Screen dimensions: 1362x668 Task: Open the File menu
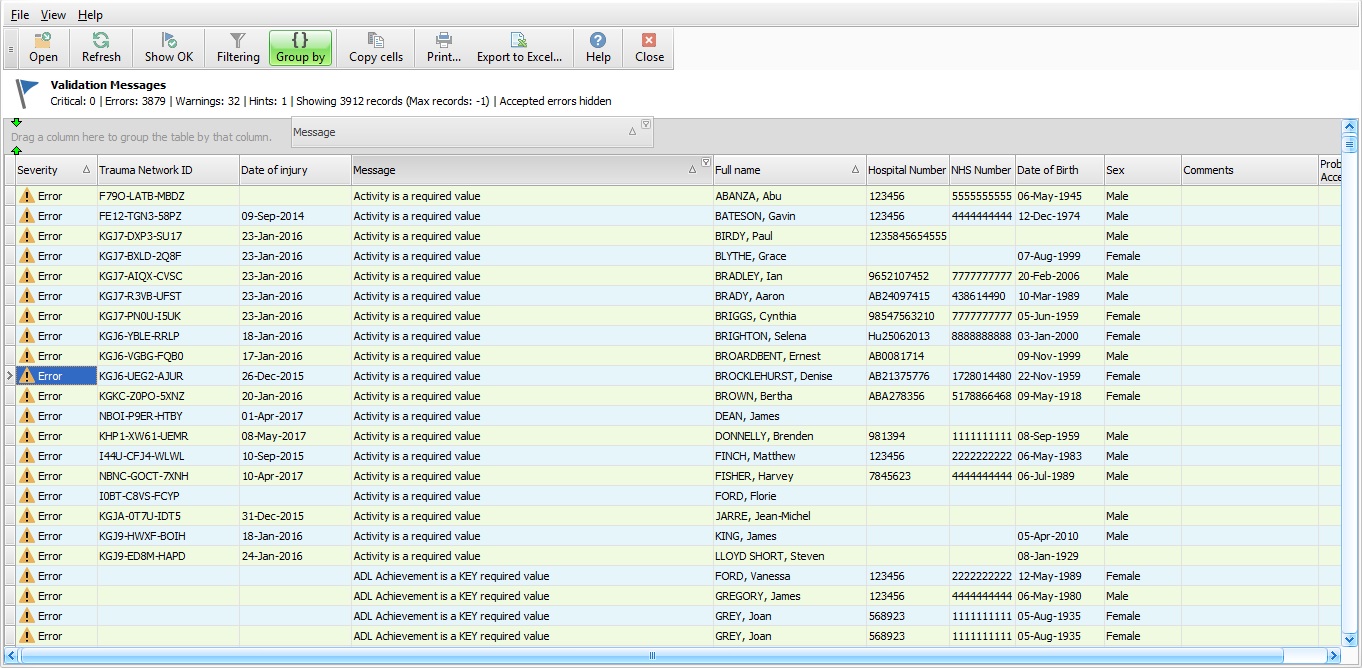click(x=20, y=15)
